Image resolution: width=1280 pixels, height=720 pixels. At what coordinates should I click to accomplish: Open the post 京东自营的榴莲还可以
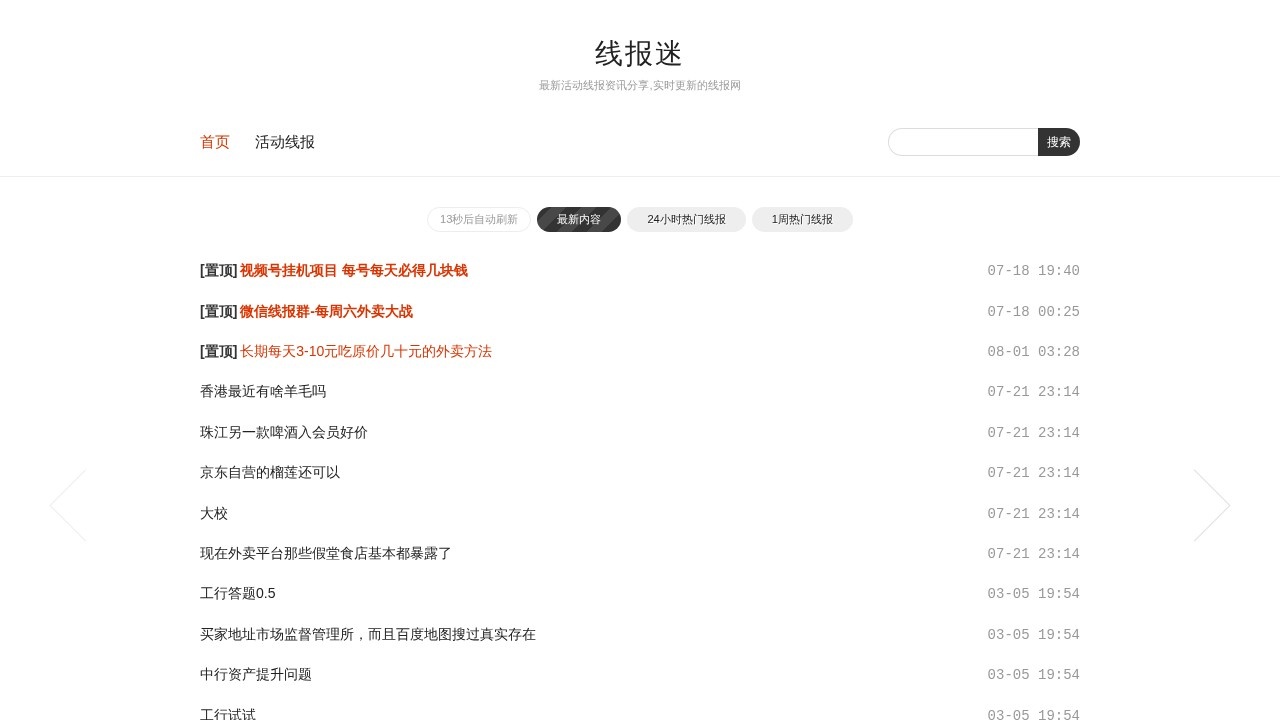[270, 473]
